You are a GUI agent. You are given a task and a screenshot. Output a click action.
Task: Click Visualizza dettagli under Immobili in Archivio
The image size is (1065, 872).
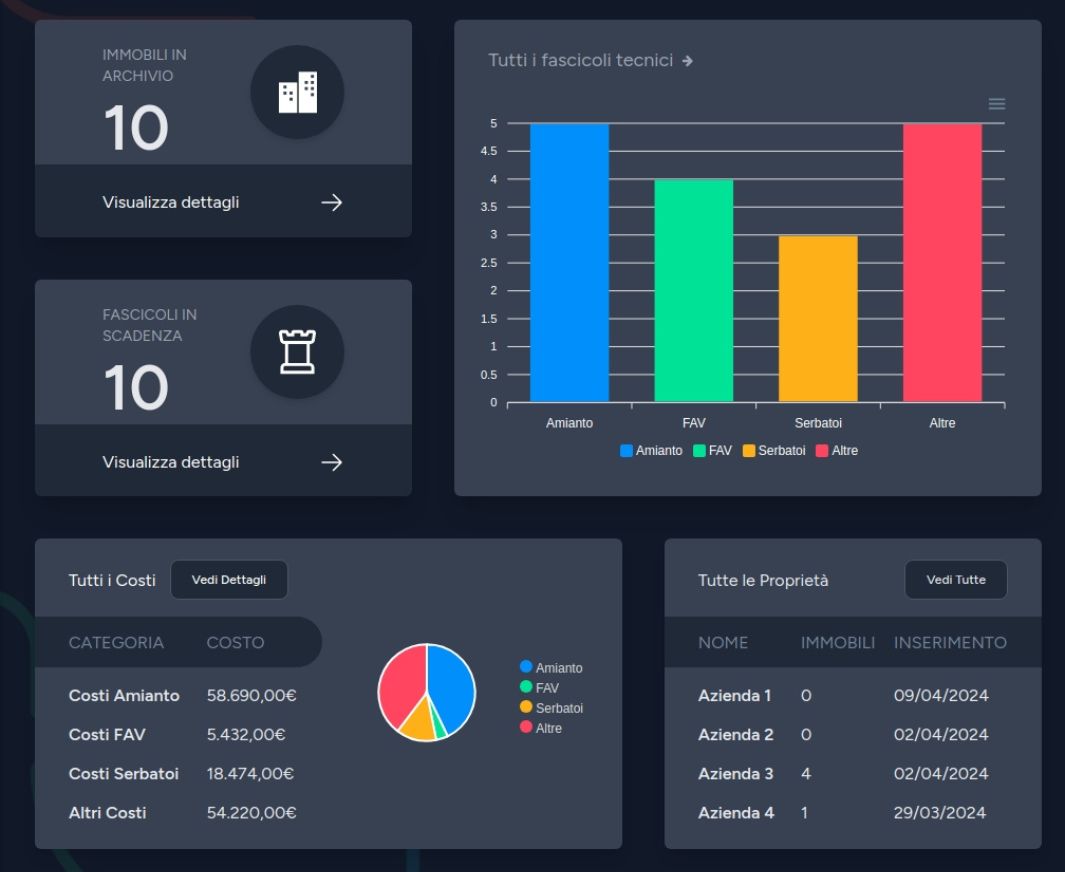[170, 203]
